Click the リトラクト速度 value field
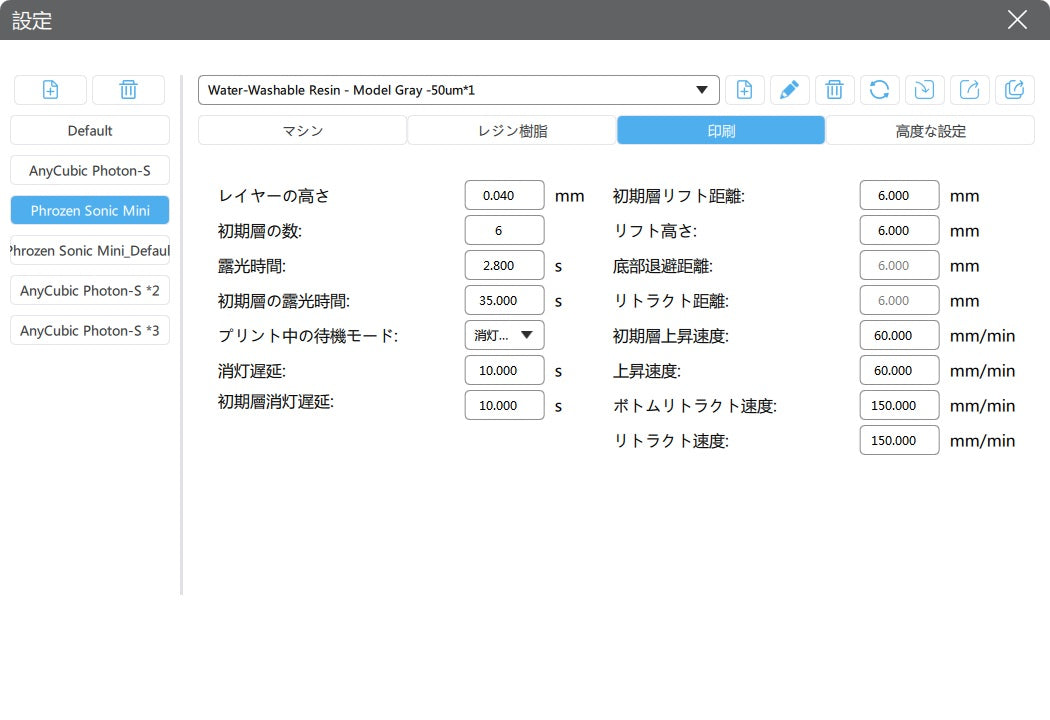1050x720 pixels. 898,440
